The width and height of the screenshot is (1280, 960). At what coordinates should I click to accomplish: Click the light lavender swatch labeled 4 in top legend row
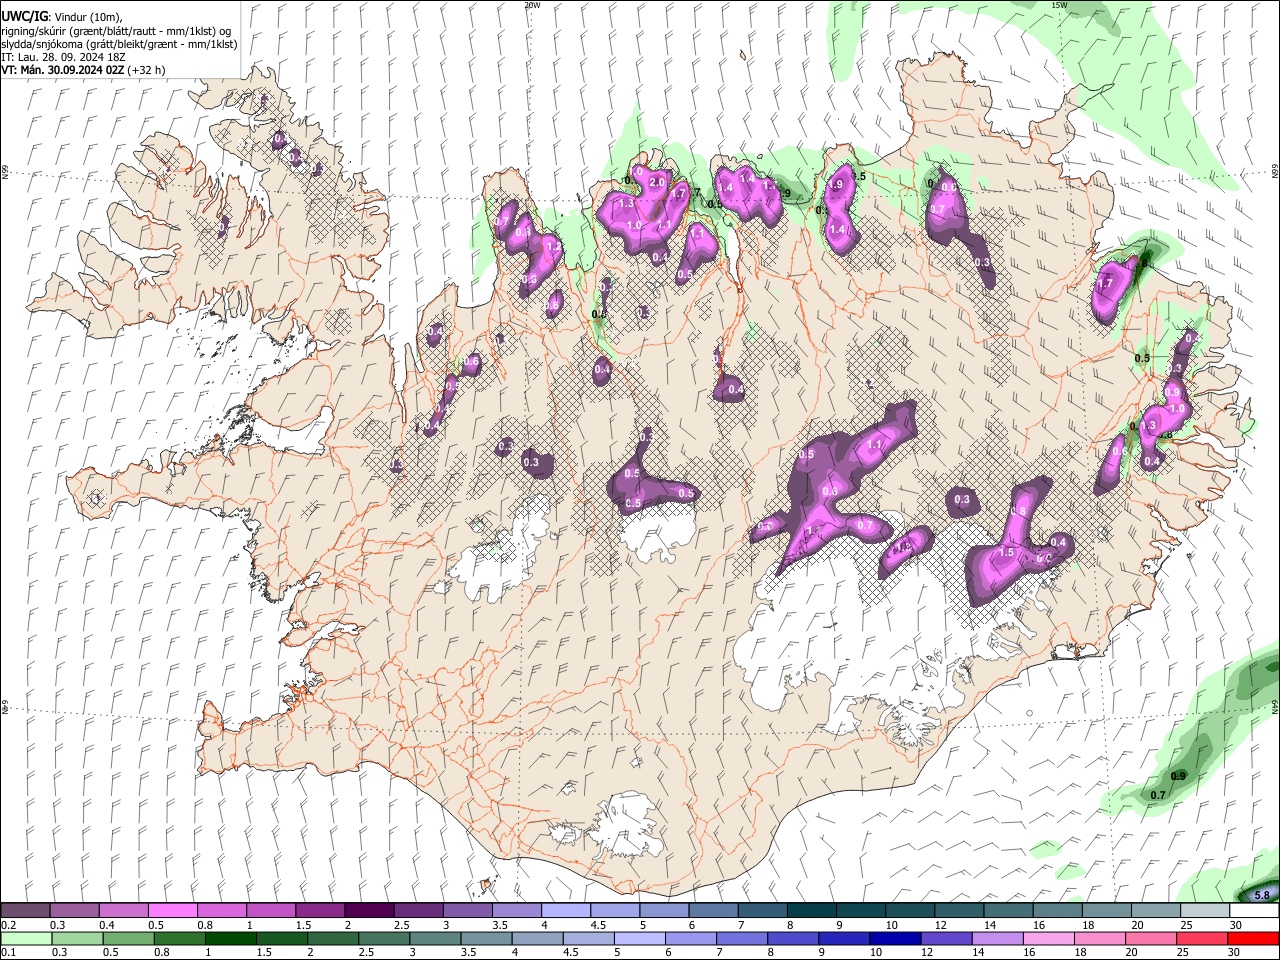point(565,911)
